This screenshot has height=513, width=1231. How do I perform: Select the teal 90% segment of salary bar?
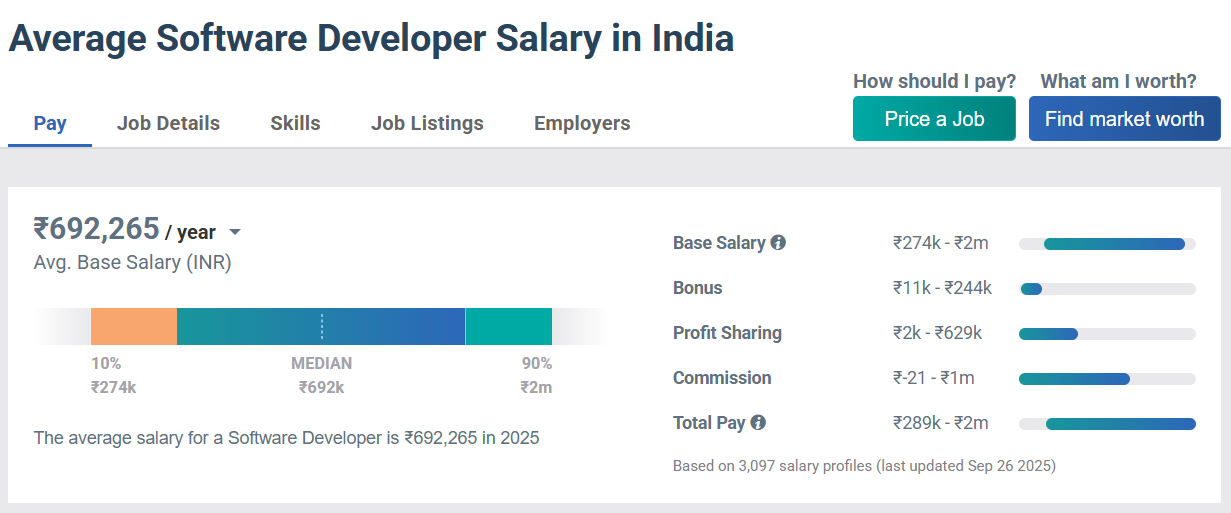tap(509, 327)
